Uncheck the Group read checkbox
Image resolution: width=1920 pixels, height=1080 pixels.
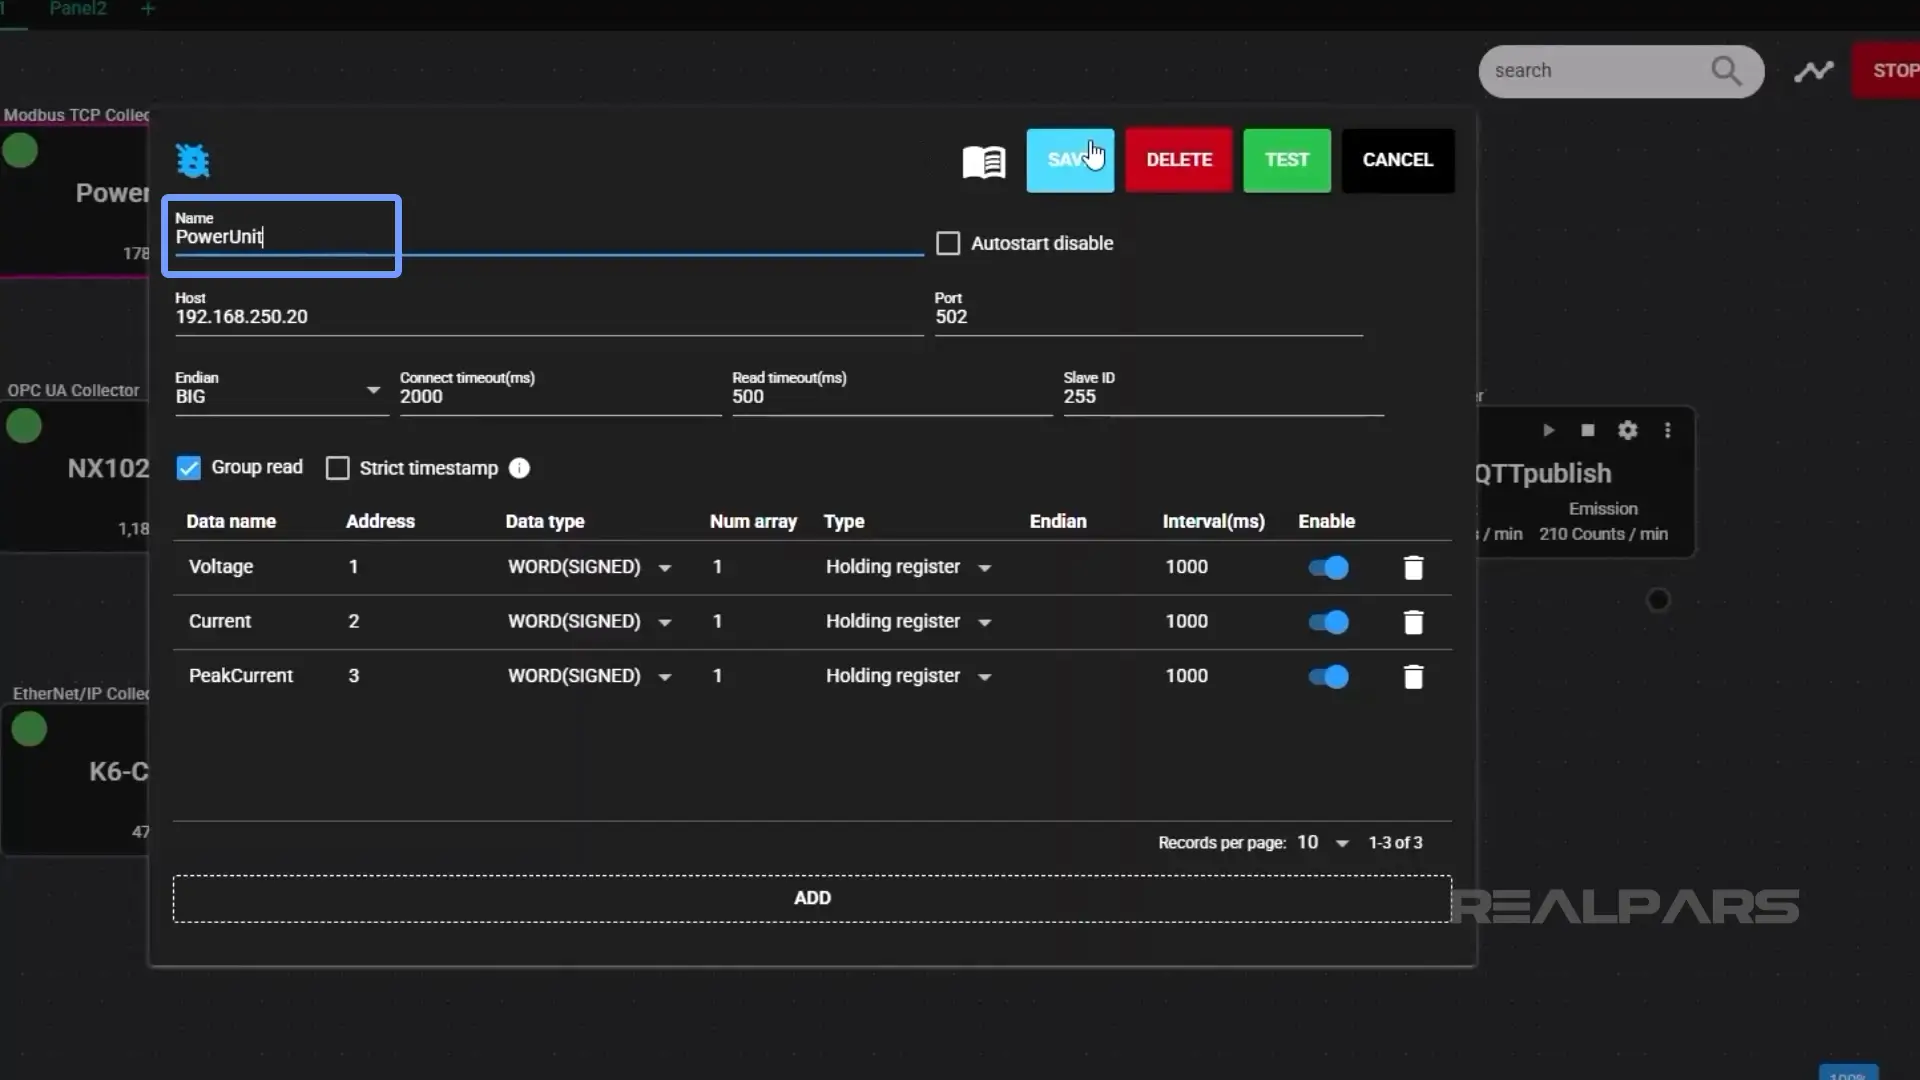[188, 468]
